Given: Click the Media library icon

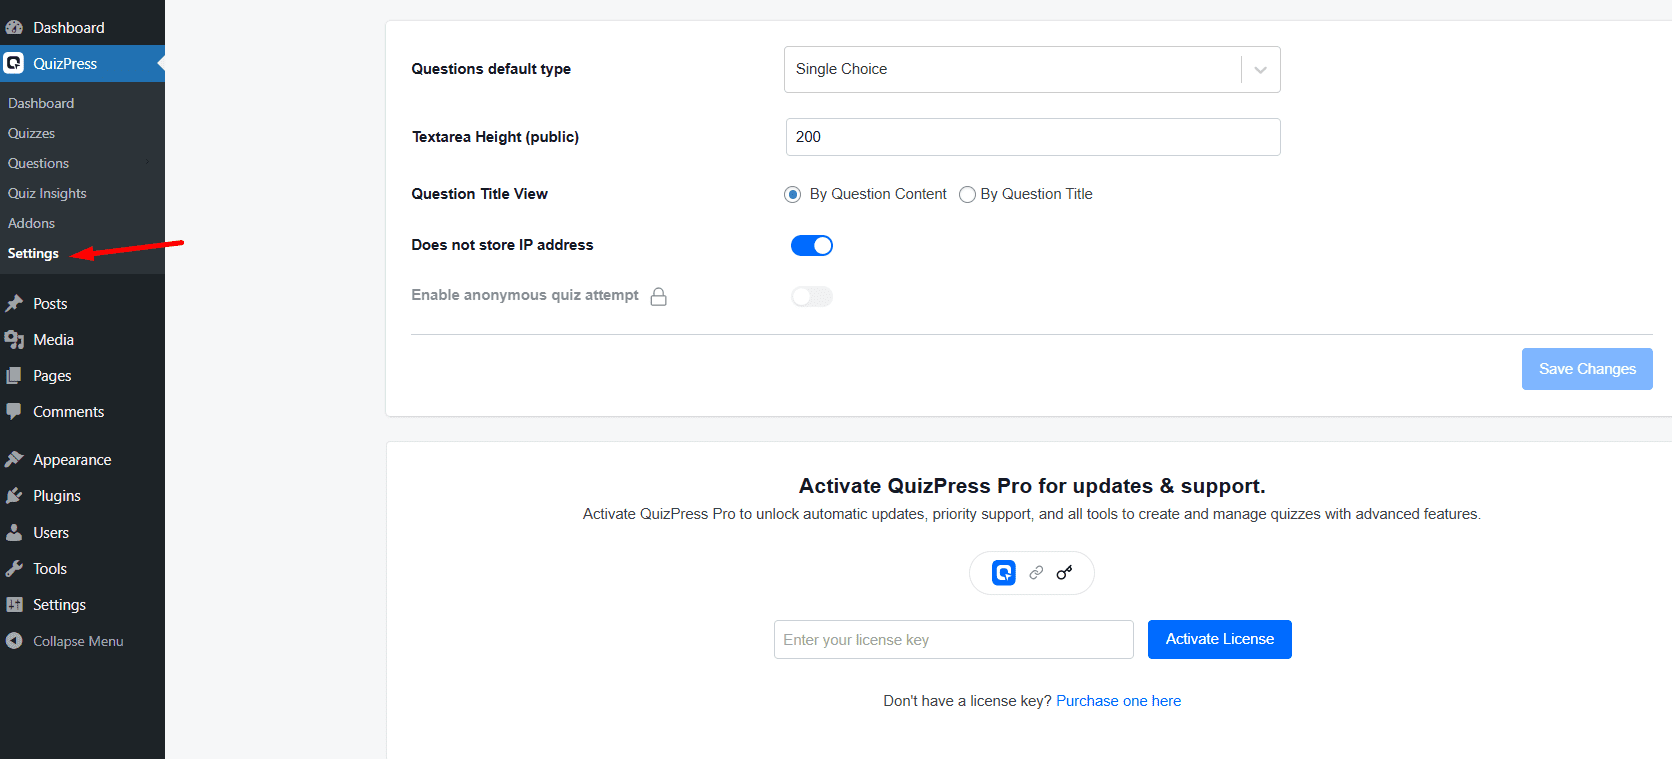Looking at the screenshot, I should coord(14,340).
